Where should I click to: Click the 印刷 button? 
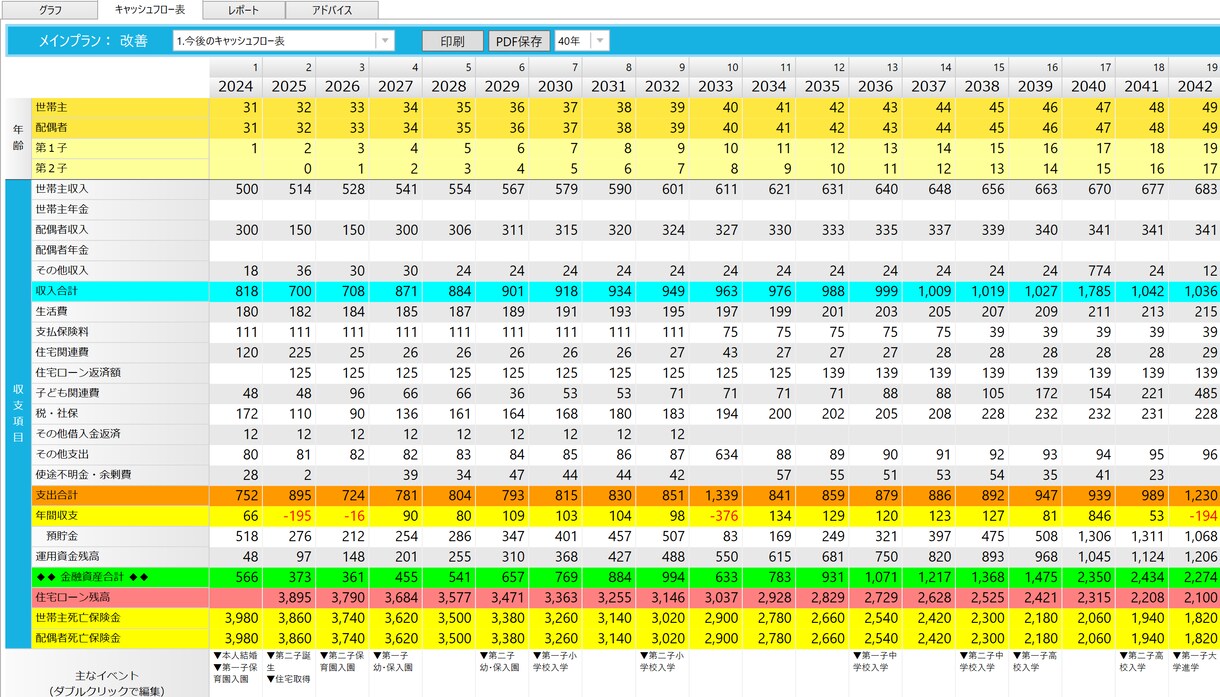point(452,41)
